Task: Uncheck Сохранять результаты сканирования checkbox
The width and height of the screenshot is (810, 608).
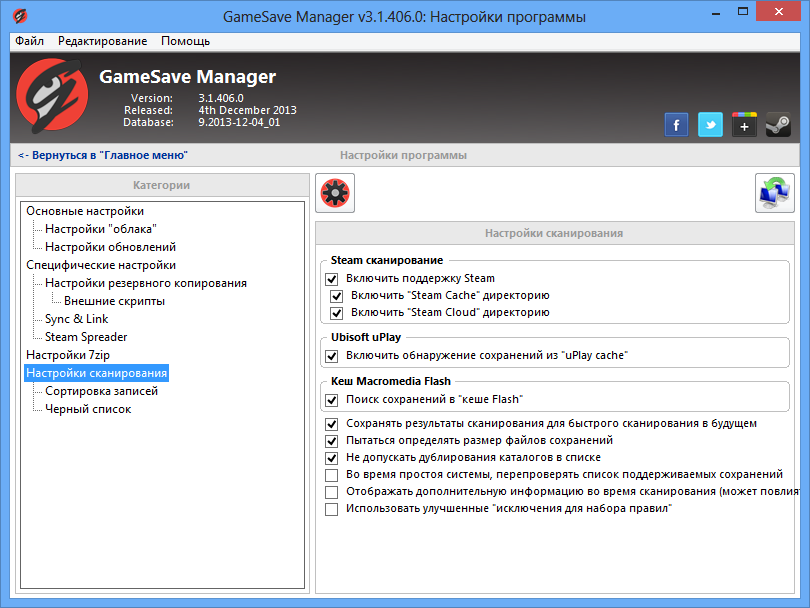Action: pyautogui.click(x=332, y=424)
